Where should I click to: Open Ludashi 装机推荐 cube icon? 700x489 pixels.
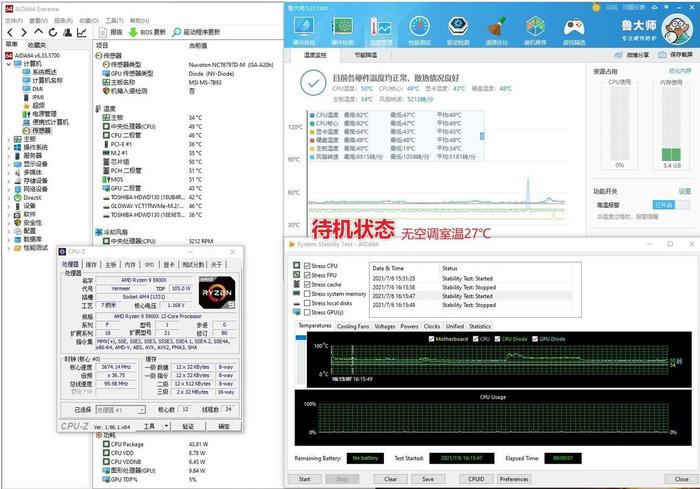click(535, 27)
